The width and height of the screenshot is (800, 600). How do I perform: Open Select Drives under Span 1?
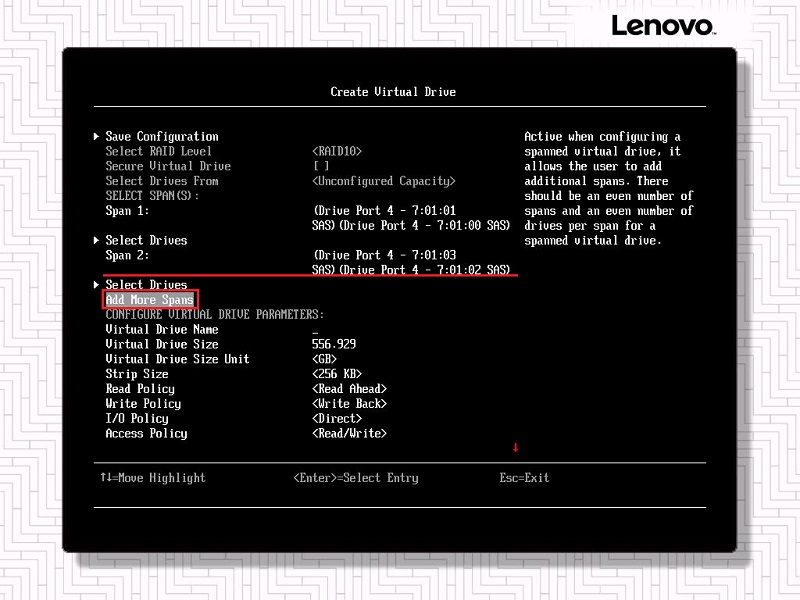point(146,240)
